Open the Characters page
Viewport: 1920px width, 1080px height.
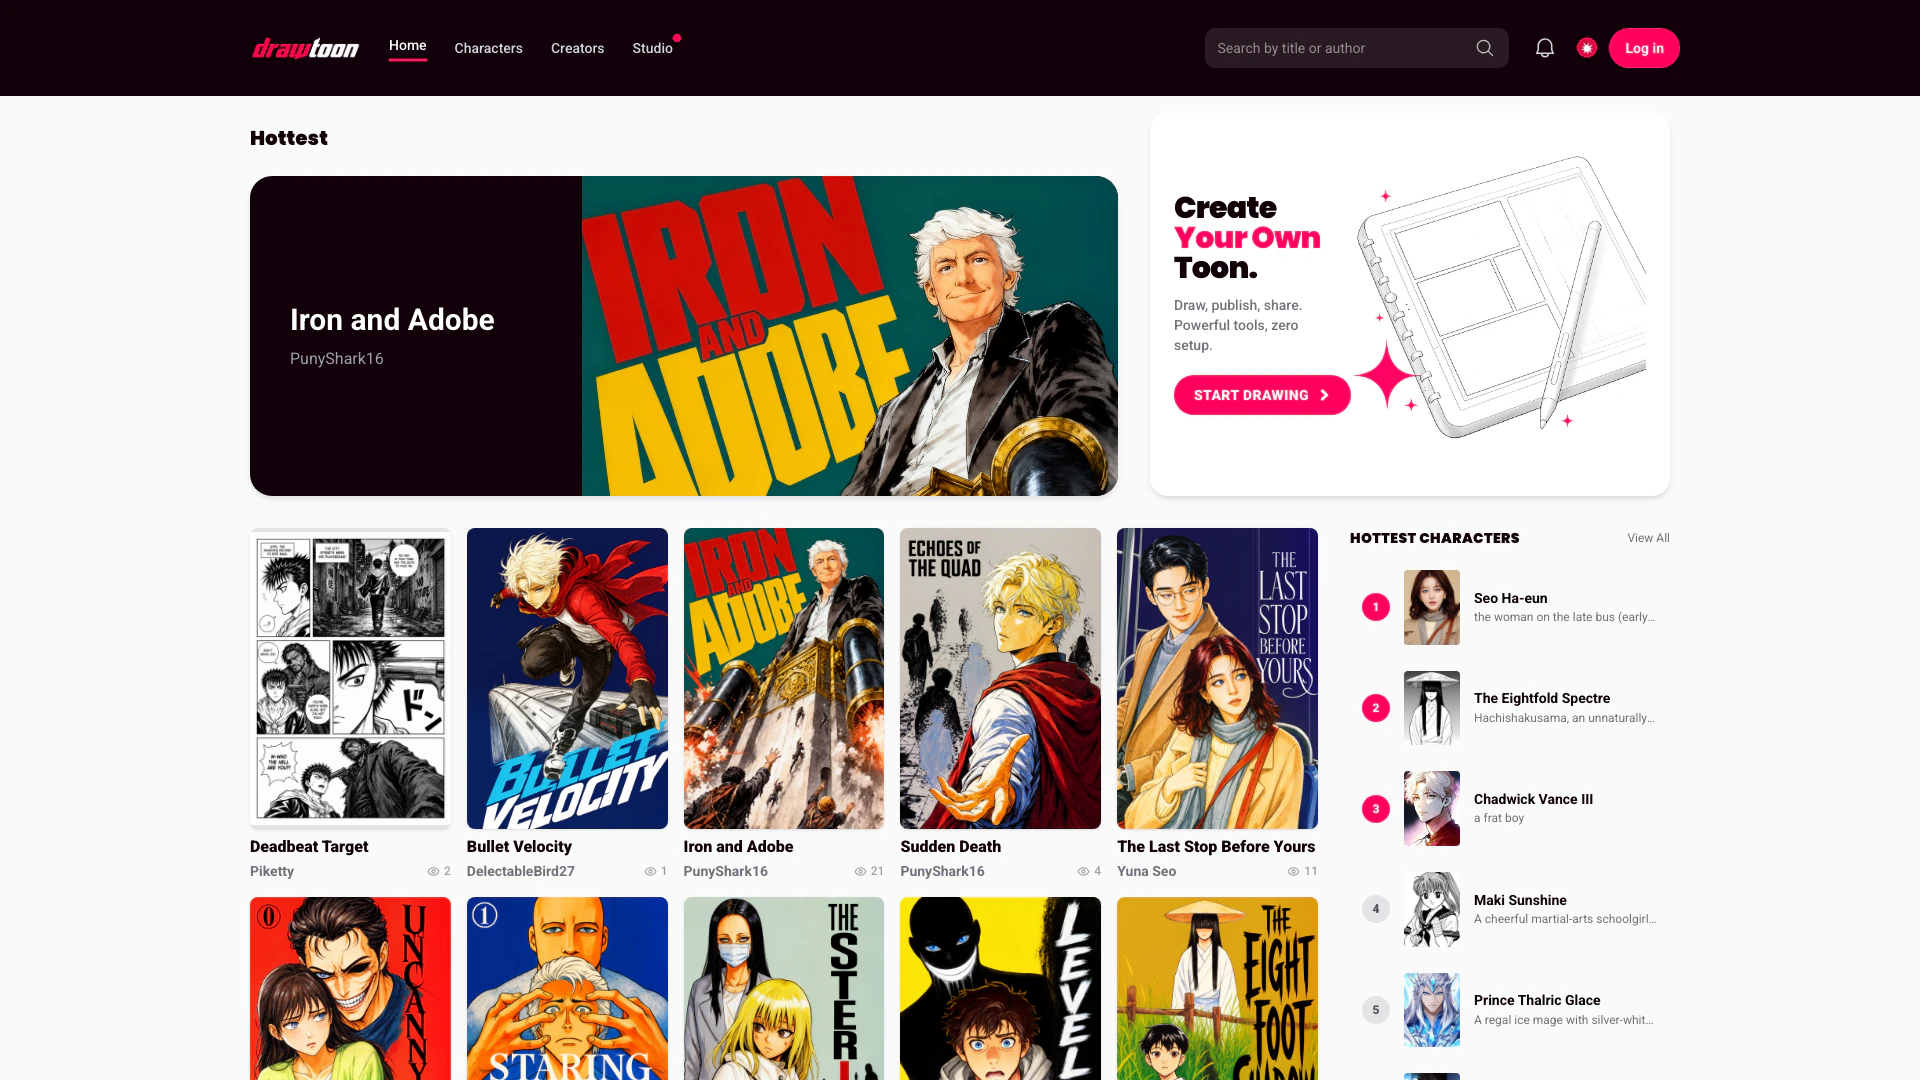click(x=488, y=48)
